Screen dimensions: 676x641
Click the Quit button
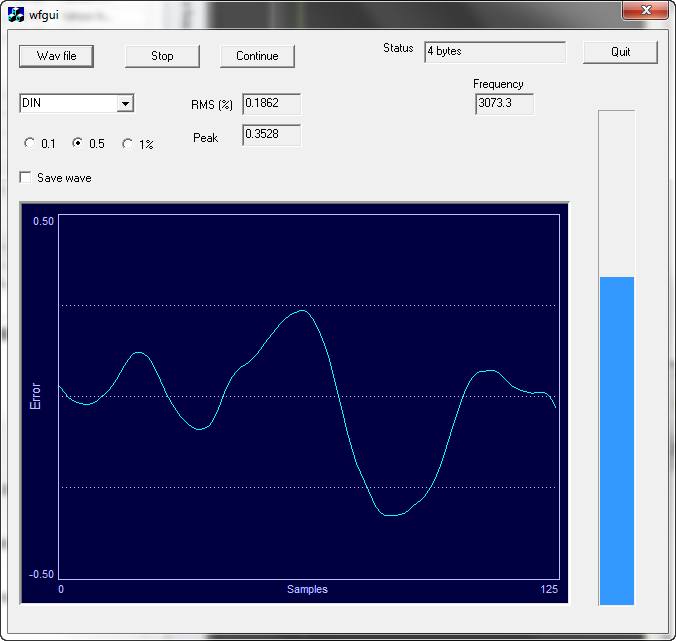pyautogui.click(x=620, y=52)
